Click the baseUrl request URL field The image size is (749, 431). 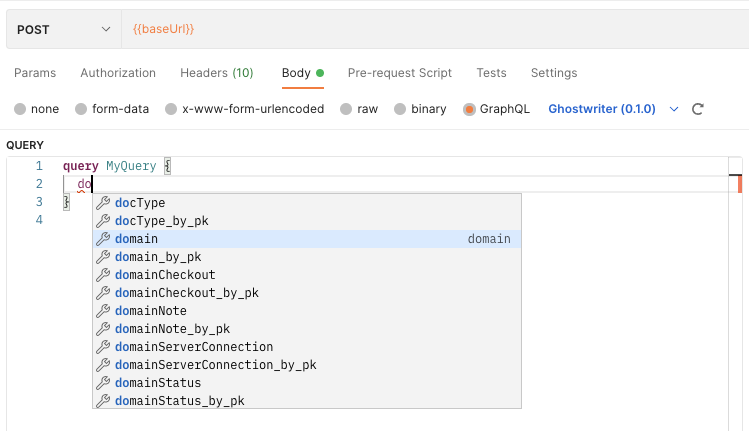435,30
